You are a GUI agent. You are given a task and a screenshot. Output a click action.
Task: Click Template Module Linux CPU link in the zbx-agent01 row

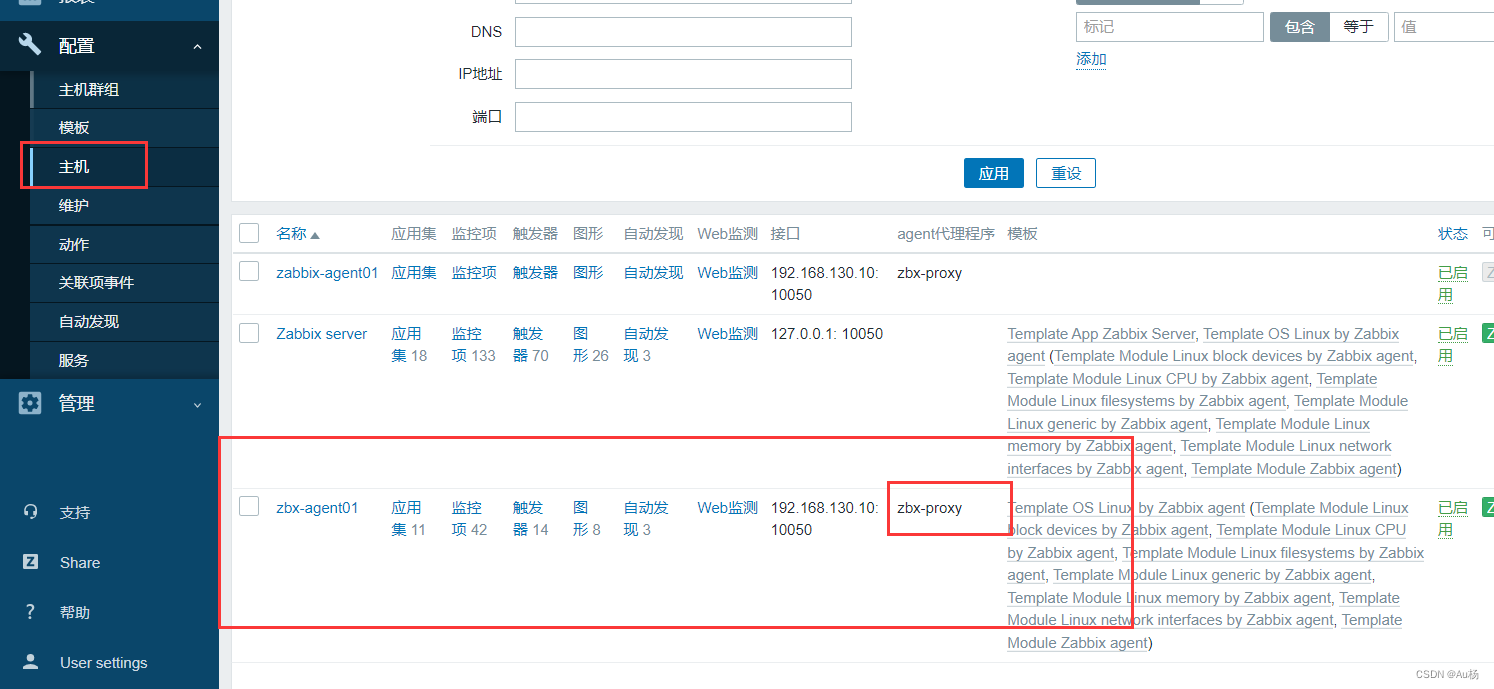coord(1311,529)
